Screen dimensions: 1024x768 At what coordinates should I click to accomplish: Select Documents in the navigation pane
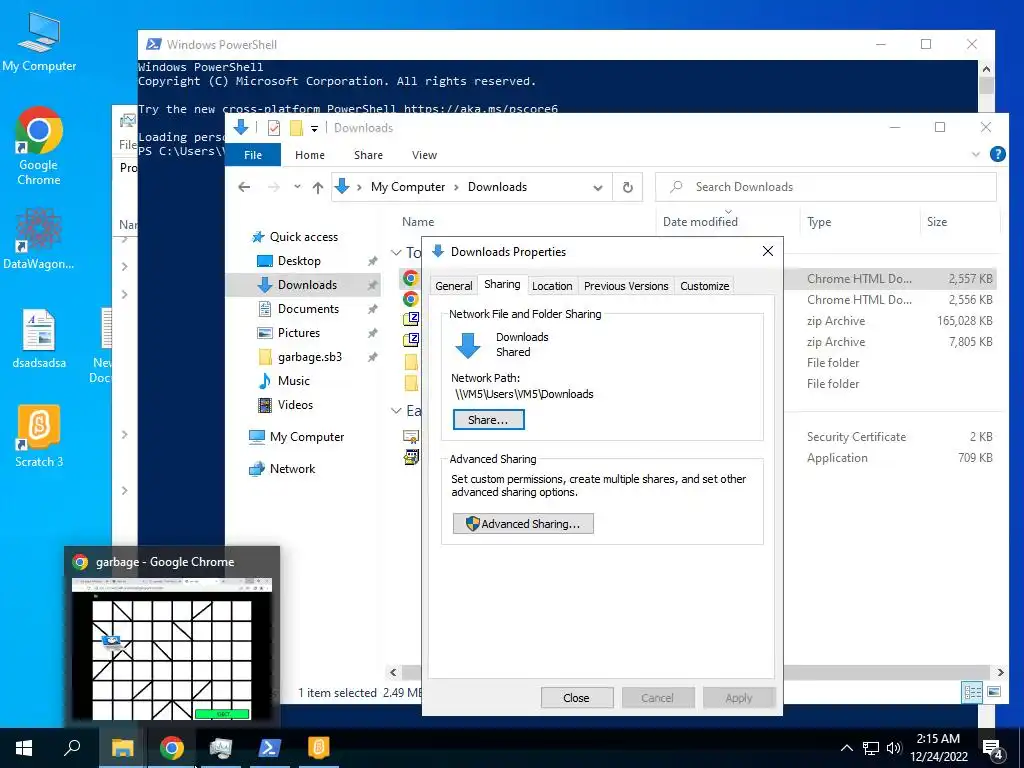click(x=308, y=309)
